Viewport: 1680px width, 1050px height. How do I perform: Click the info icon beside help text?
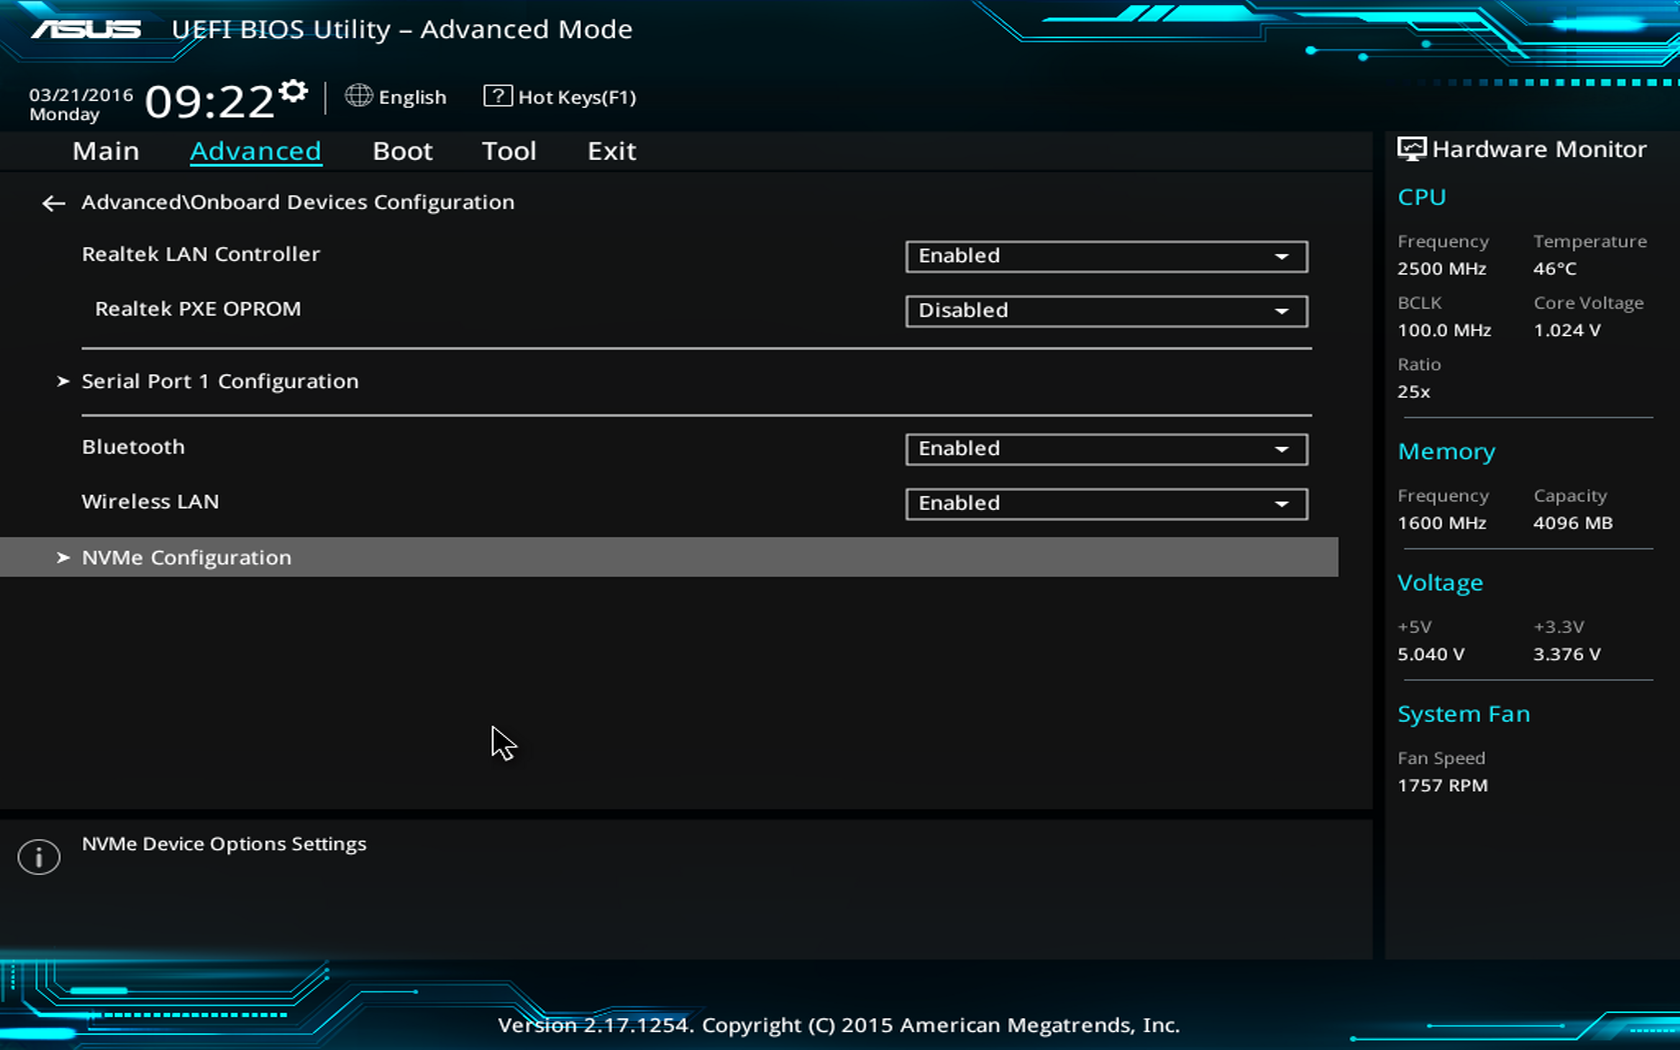tap(39, 857)
